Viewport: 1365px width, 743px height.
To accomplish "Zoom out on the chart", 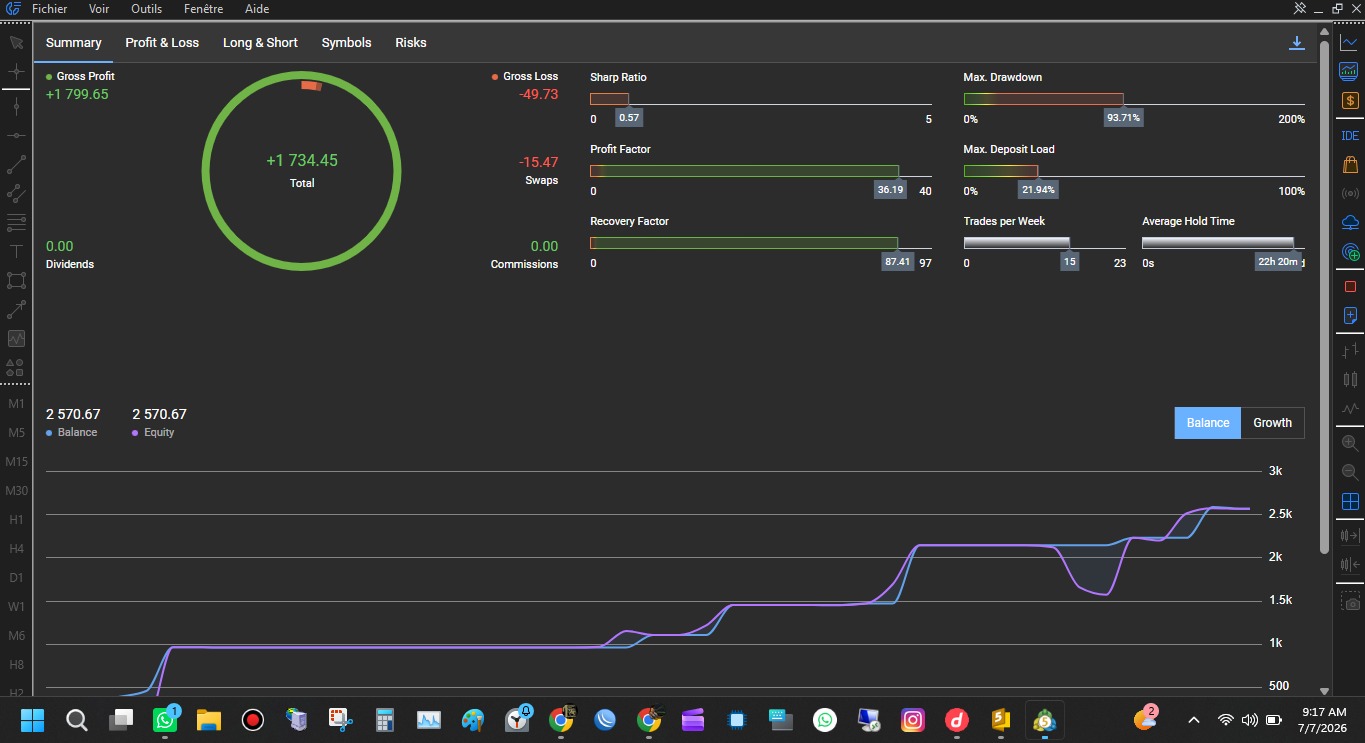I will click(1350, 472).
